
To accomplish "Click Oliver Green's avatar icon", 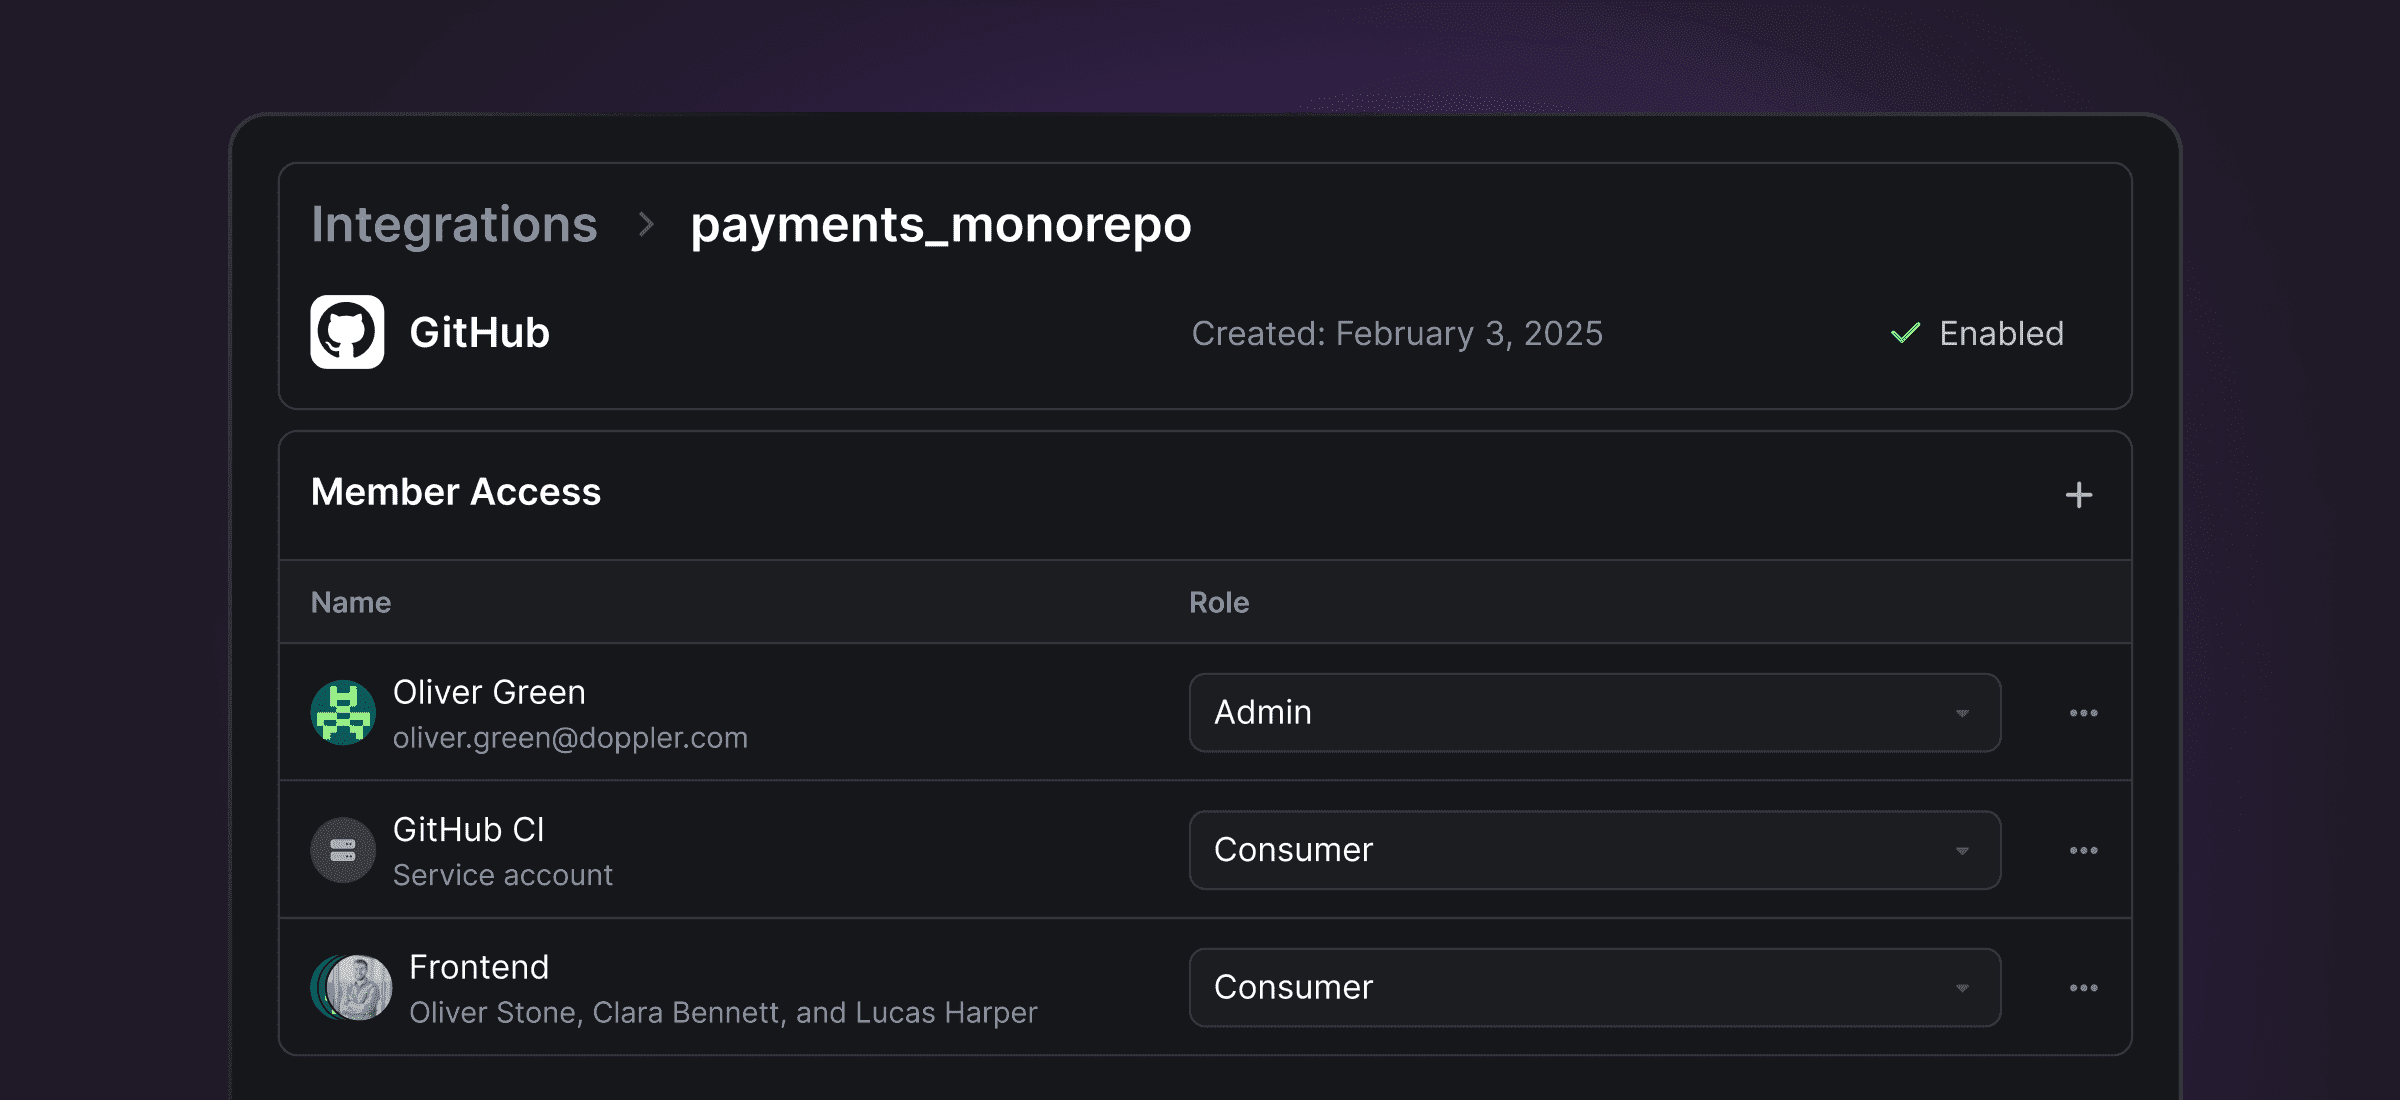I will tap(343, 713).
